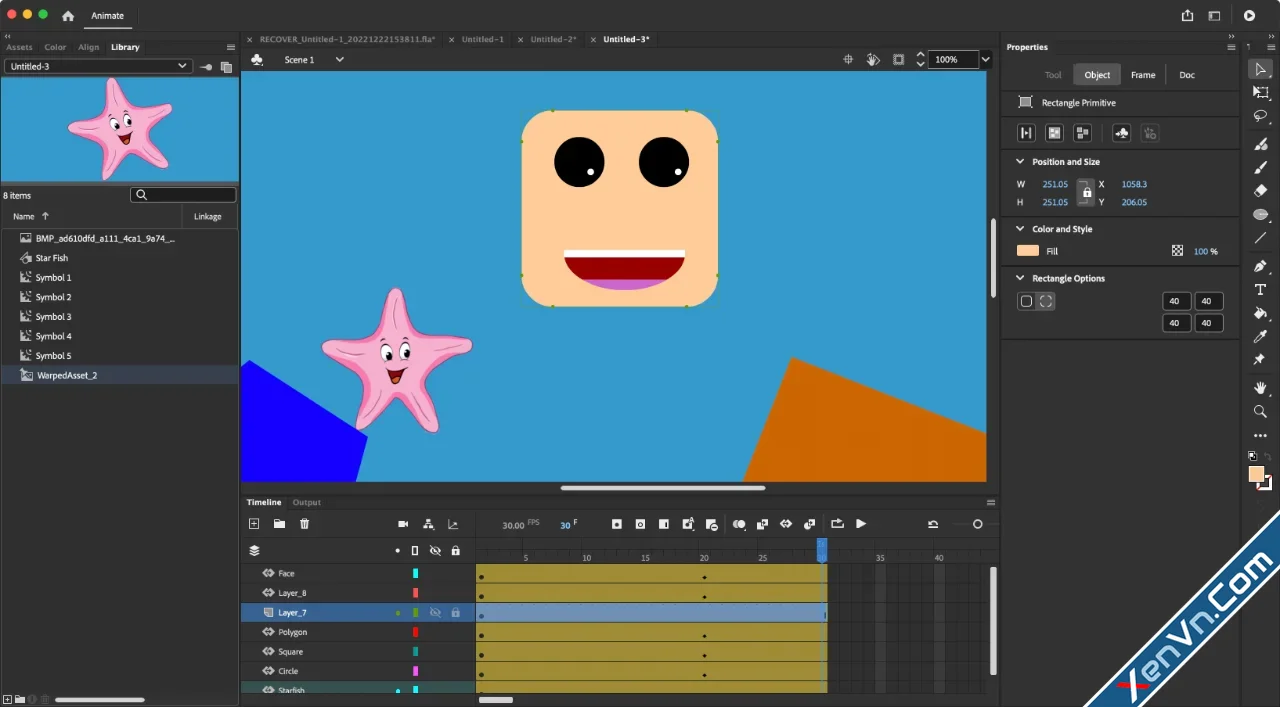Screen dimensions: 1280x707
Task: Play the timeline animation
Action: coord(861,524)
